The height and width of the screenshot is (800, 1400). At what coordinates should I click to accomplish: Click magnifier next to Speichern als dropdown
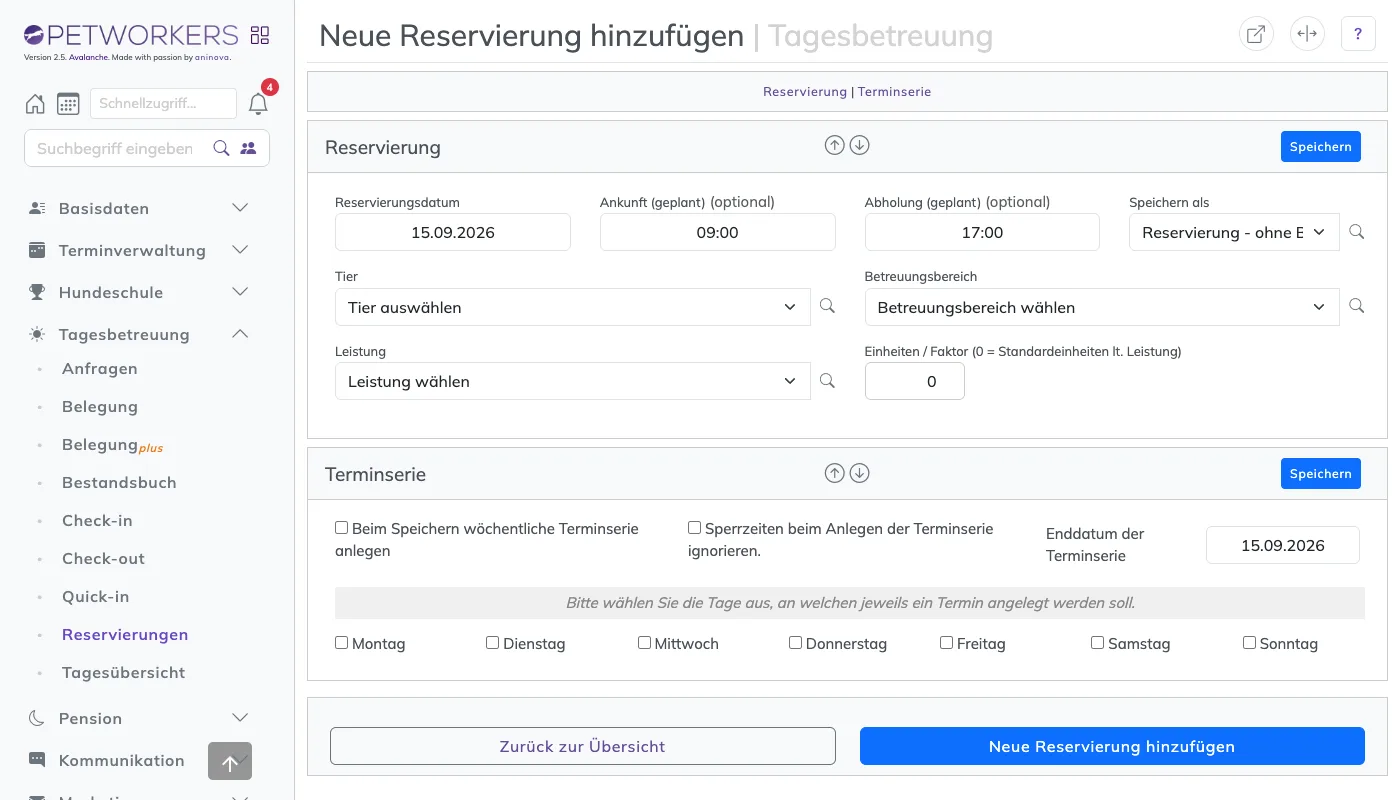tap(1356, 232)
